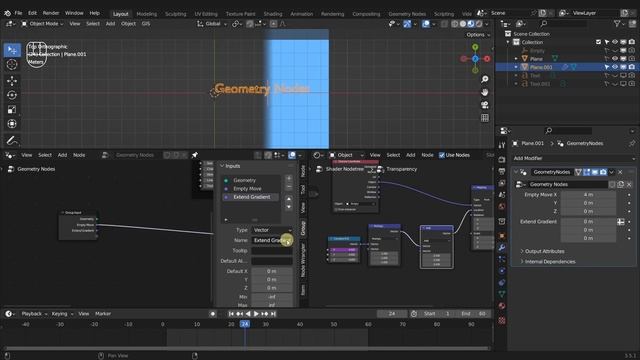640x360 pixels.
Task: Open the Render properties tab icon
Action: 502,160
